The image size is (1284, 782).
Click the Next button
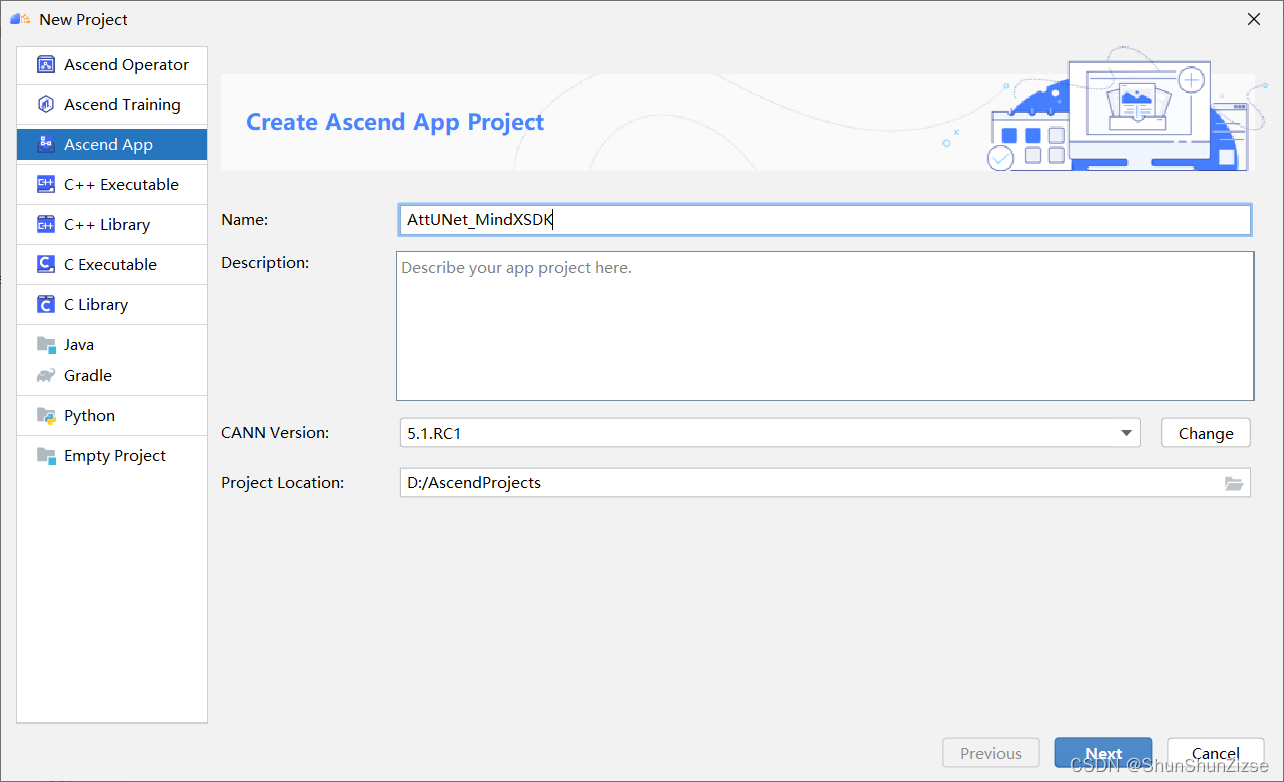coord(1103,754)
